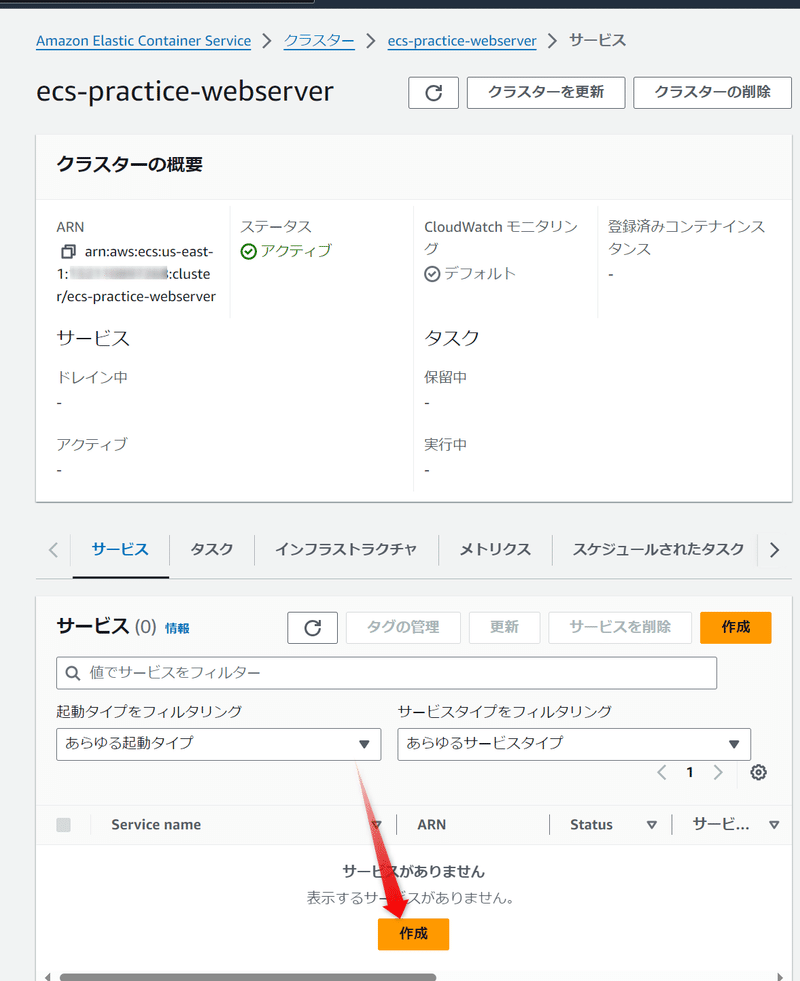
Task: Open Amazon Elastic Container Service breadcrumb link
Action: coord(143,41)
